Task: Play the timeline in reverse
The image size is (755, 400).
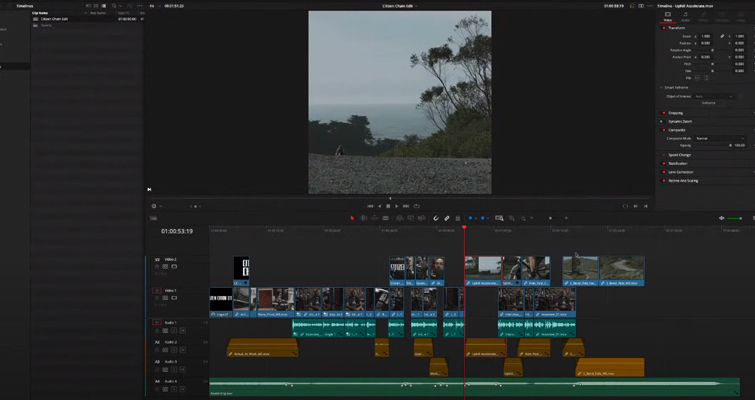Action: [x=379, y=206]
